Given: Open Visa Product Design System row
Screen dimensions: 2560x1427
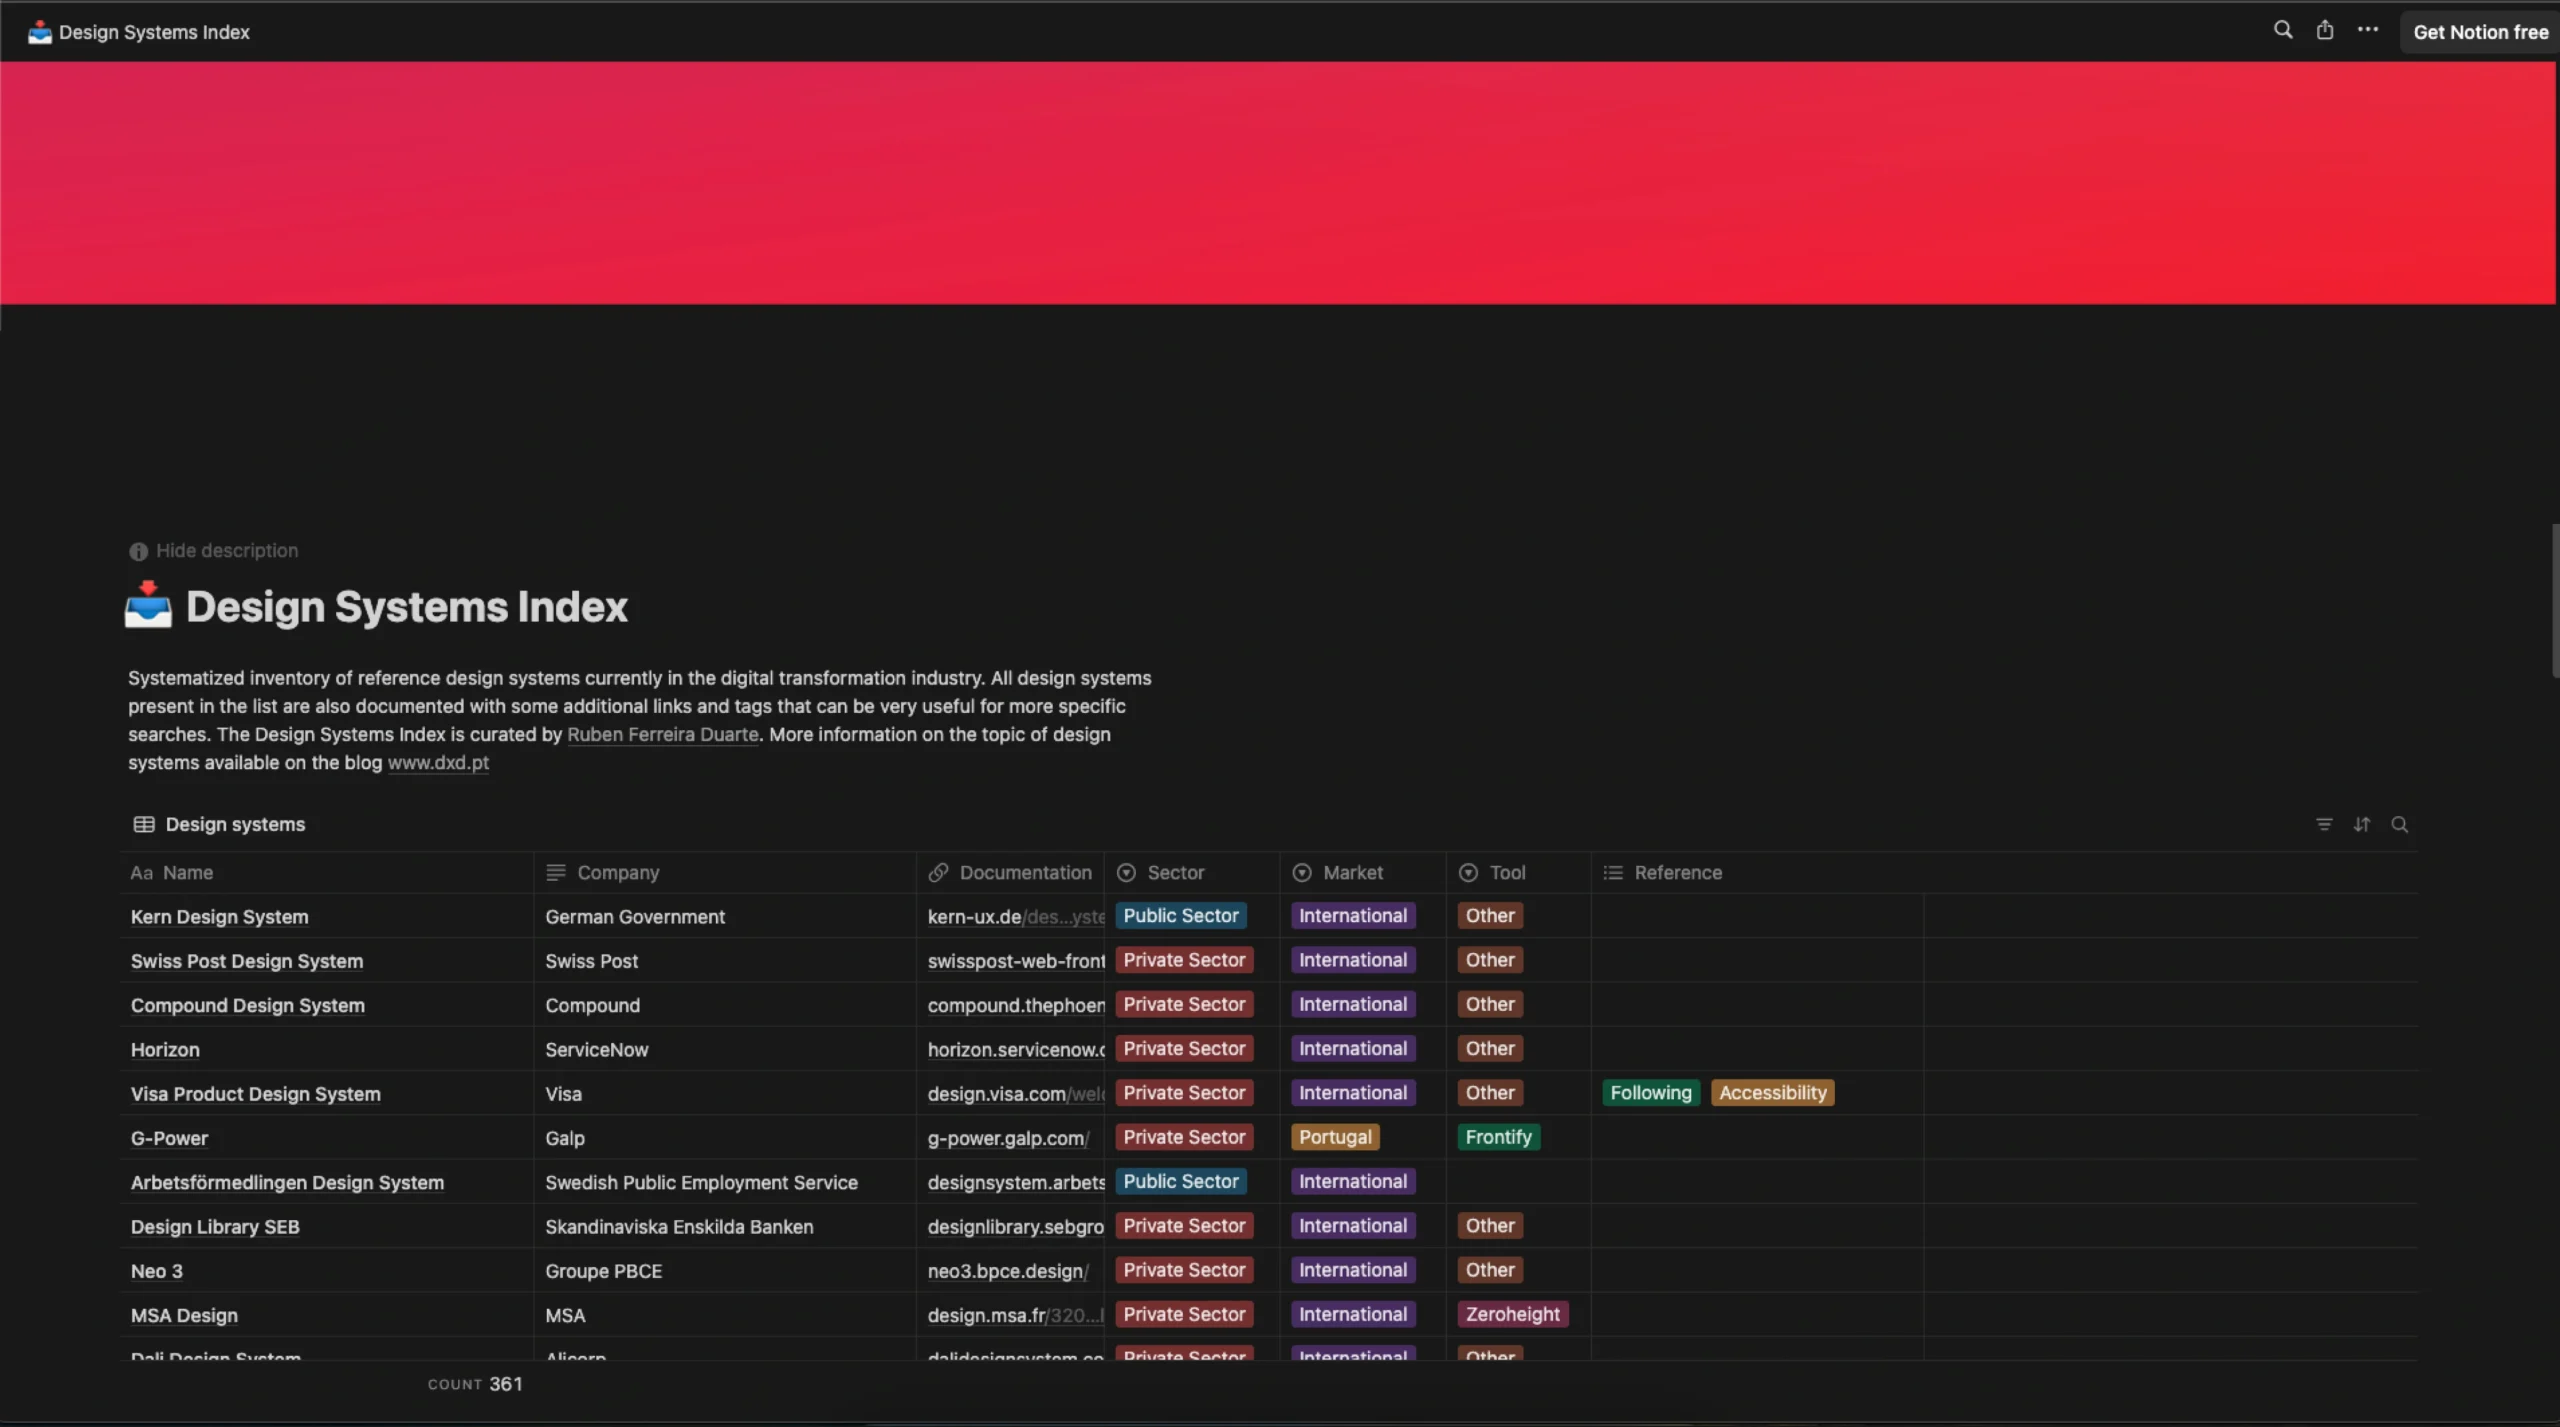Looking at the screenshot, I should [x=255, y=1093].
